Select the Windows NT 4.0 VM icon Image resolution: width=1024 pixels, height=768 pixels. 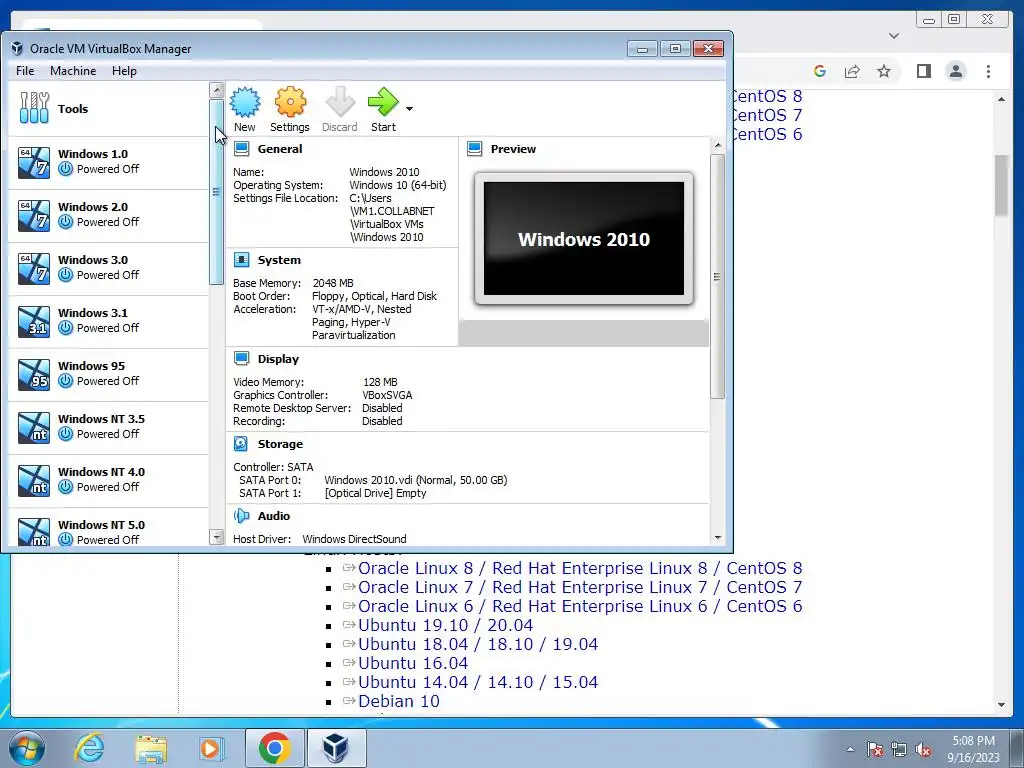pos(34,479)
